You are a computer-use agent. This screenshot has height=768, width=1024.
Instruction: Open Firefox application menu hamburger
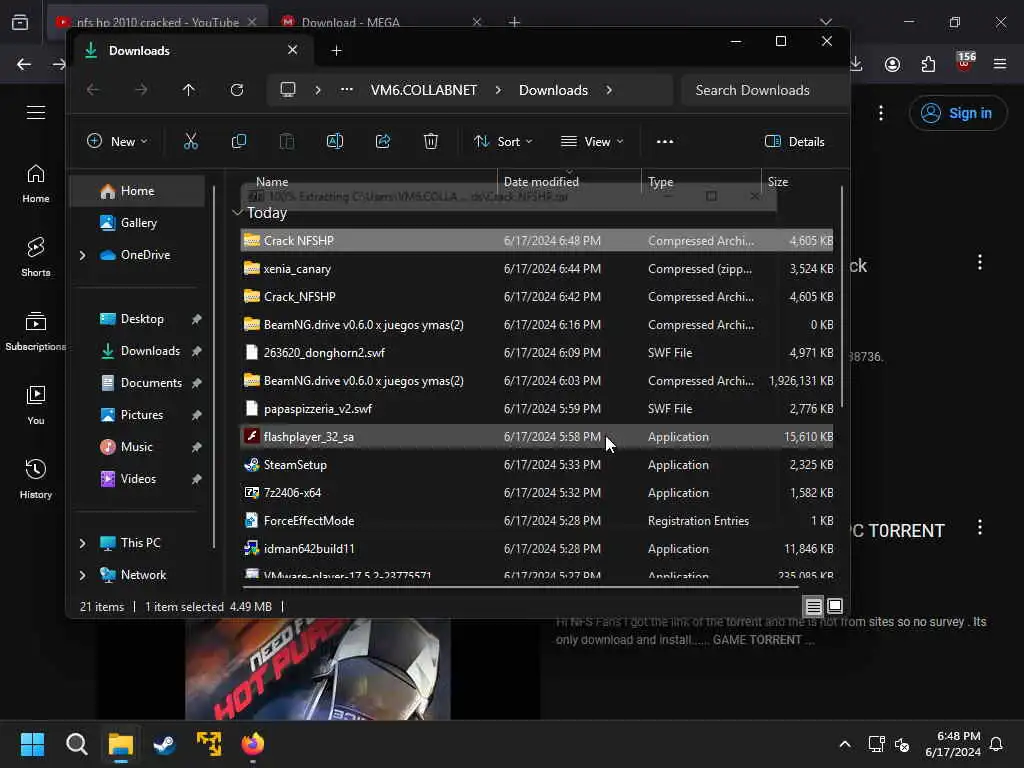[1000, 64]
